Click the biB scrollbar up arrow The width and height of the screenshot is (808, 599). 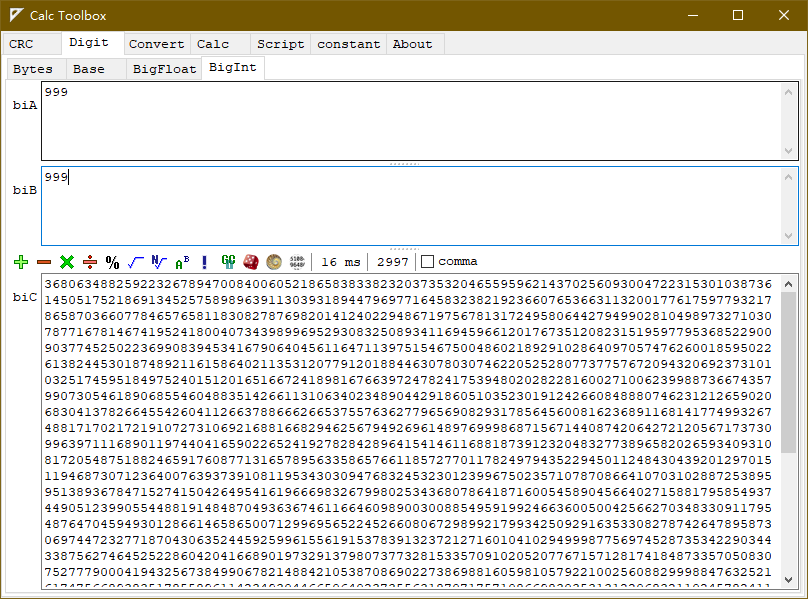pyautogui.click(x=788, y=177)
